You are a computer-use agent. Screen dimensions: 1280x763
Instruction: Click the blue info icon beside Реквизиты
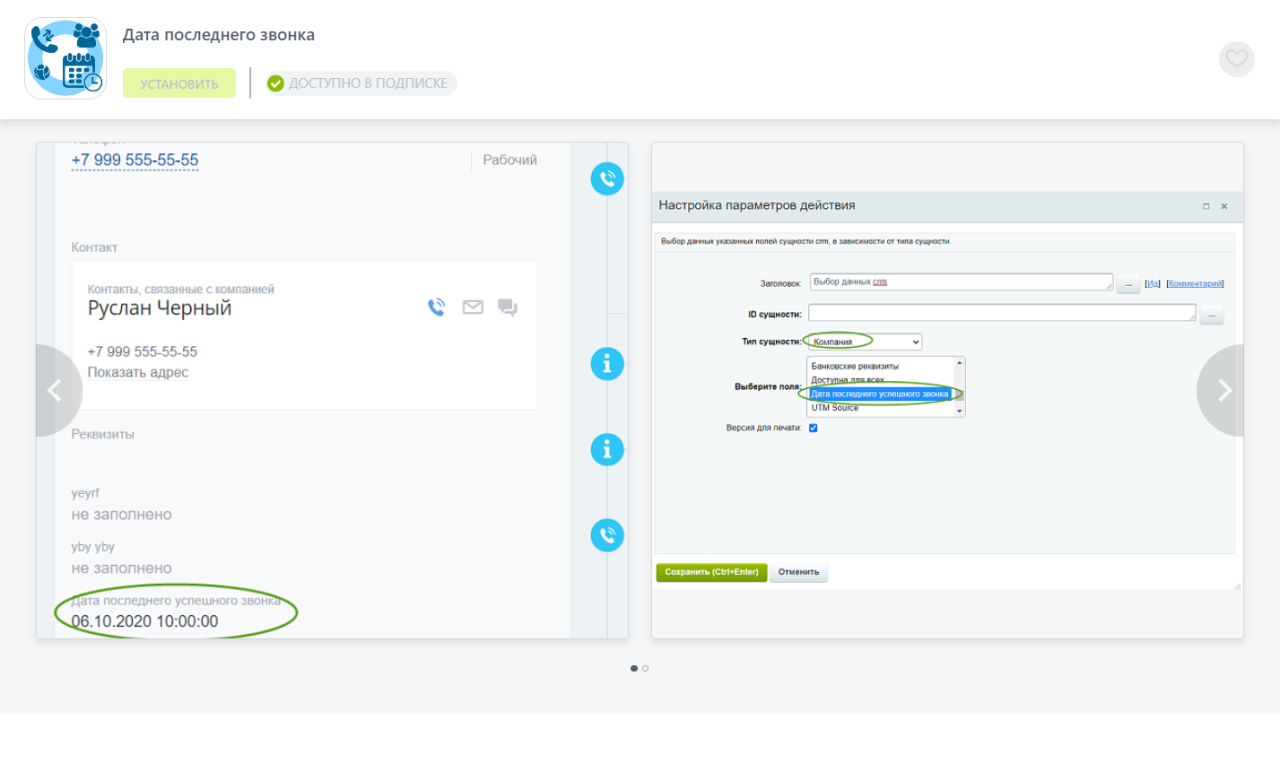click(x=607, y=449)
